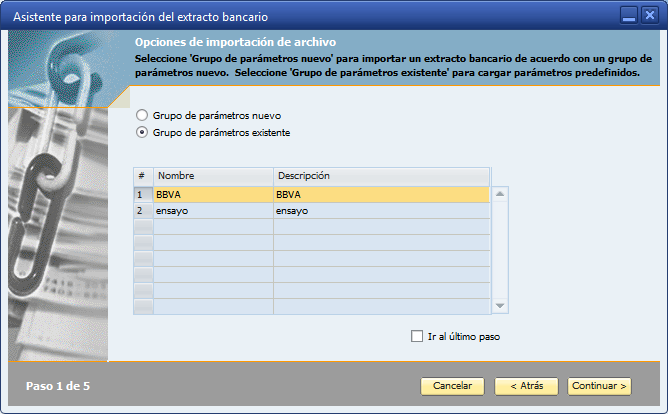Select row number 1 in the table

coord(142,195)
